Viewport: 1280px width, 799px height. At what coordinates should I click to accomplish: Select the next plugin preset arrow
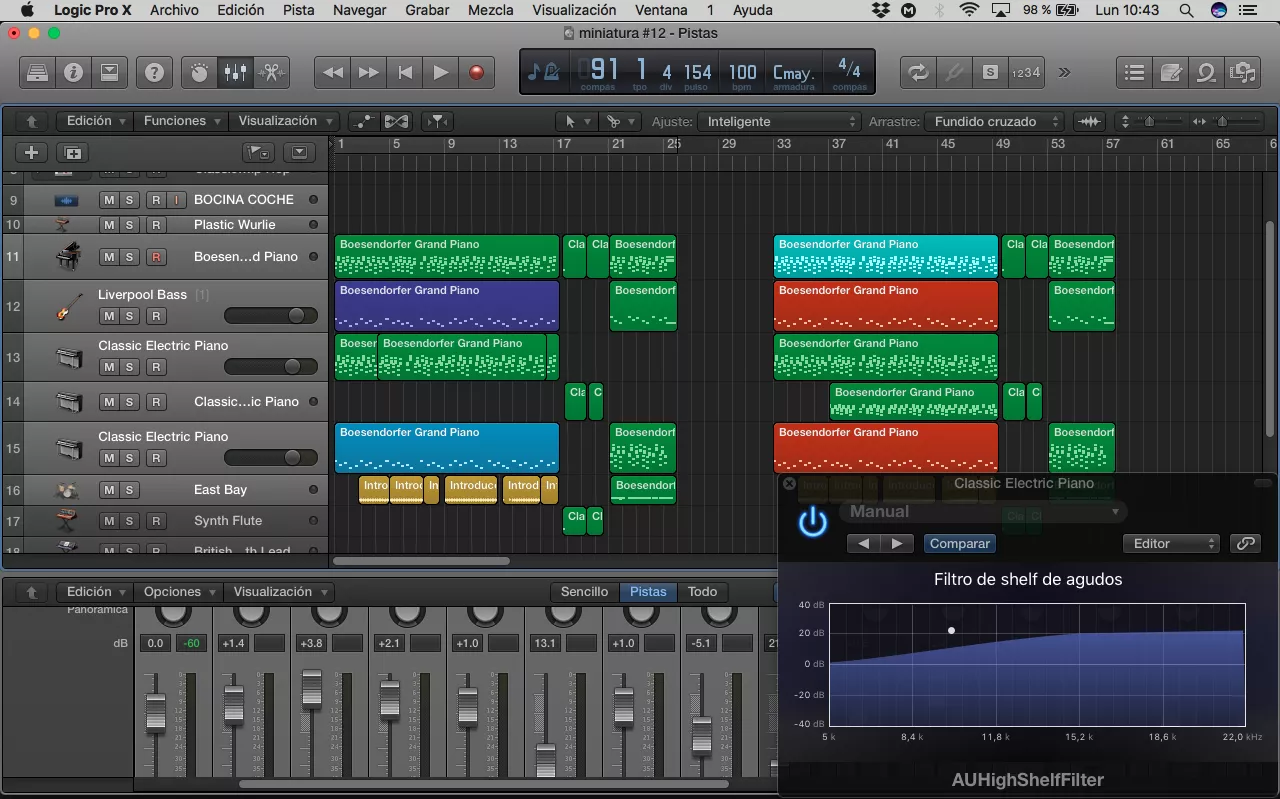(897, 544)
